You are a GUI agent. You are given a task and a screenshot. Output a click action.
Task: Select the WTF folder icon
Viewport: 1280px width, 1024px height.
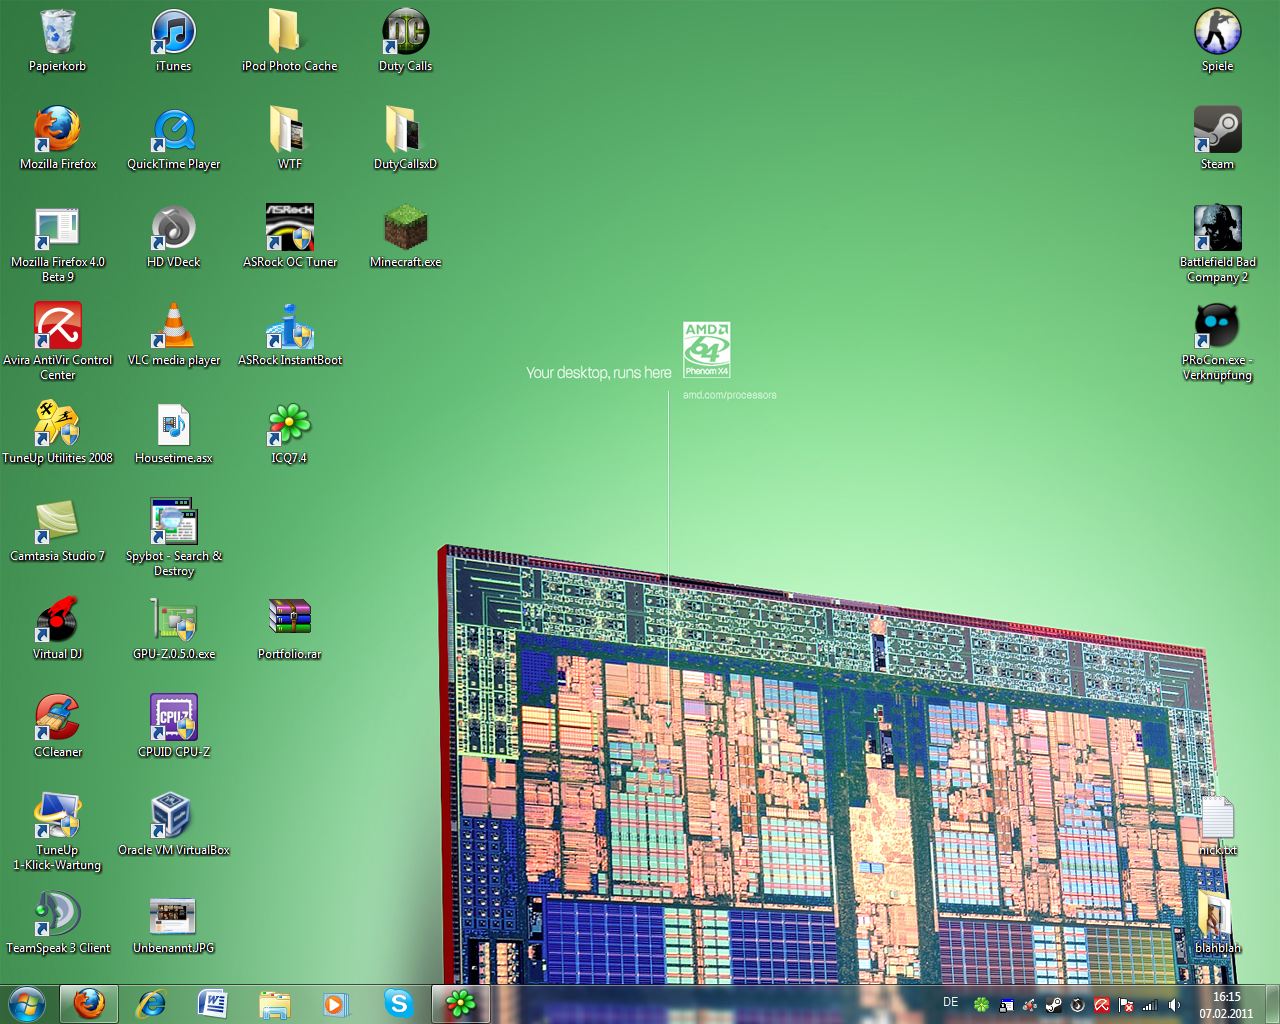click(x=289, y=140)
